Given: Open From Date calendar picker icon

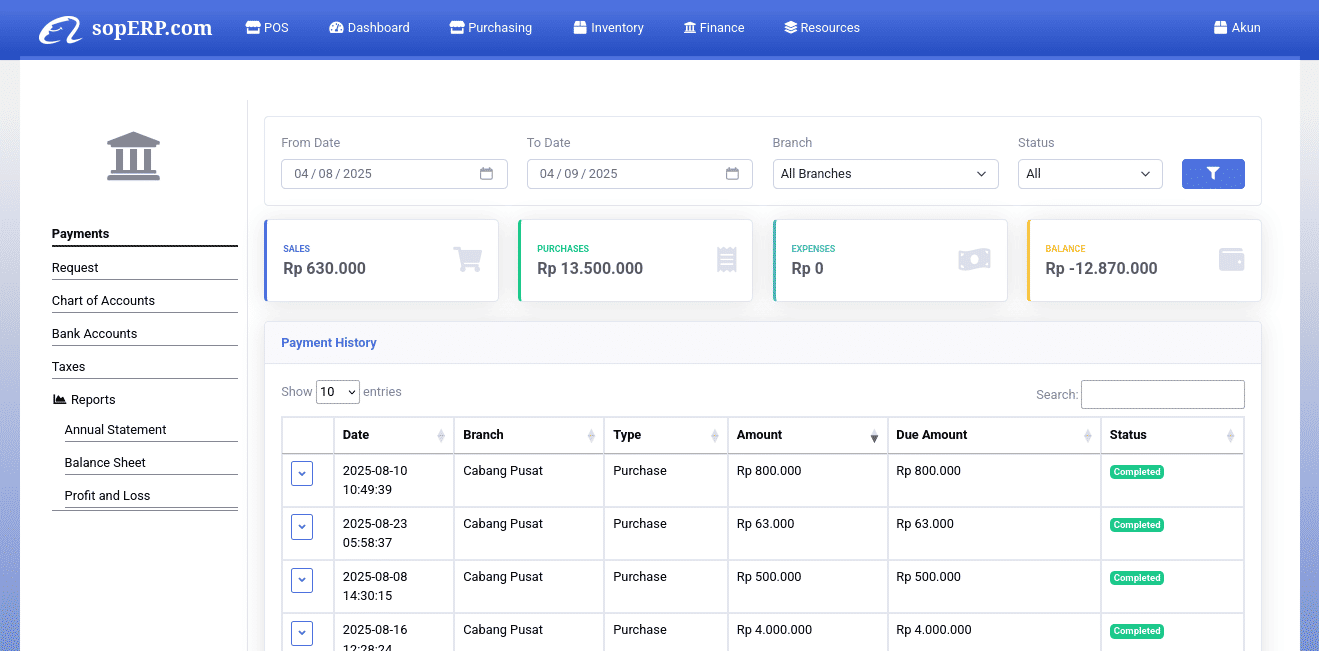Looking at the screenshot, I should click(486, 174).
